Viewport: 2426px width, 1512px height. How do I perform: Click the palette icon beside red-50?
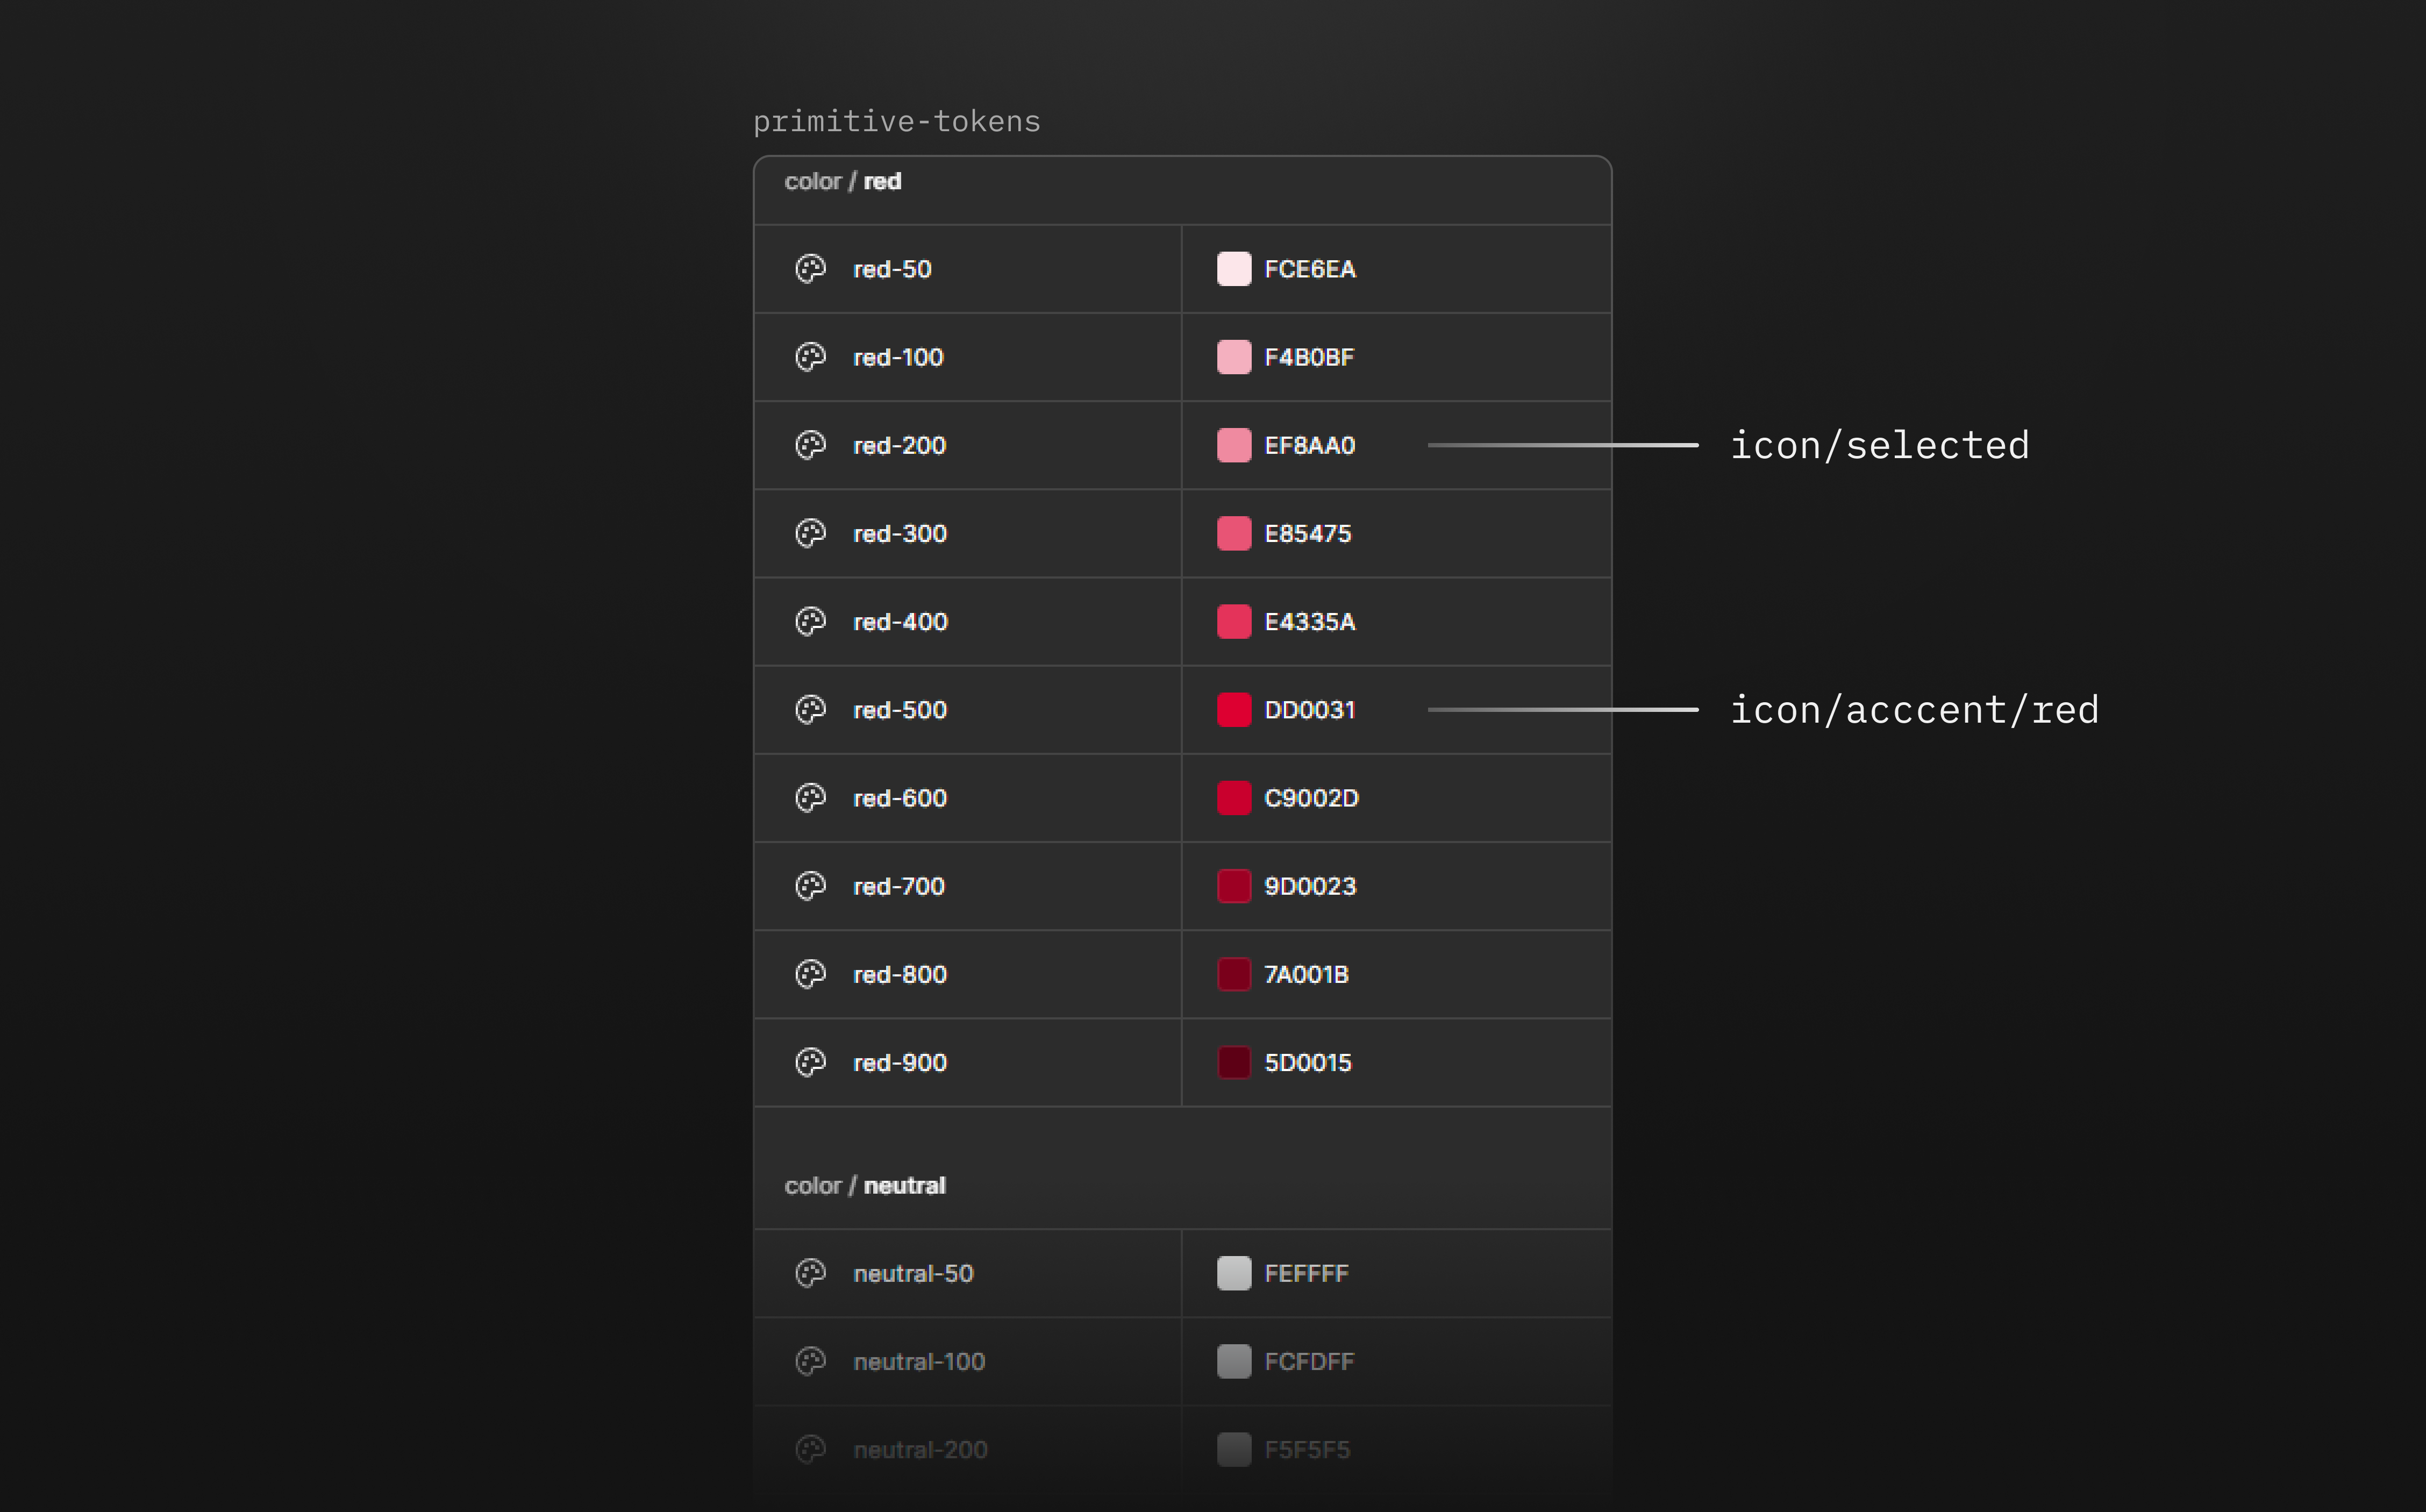810,269
